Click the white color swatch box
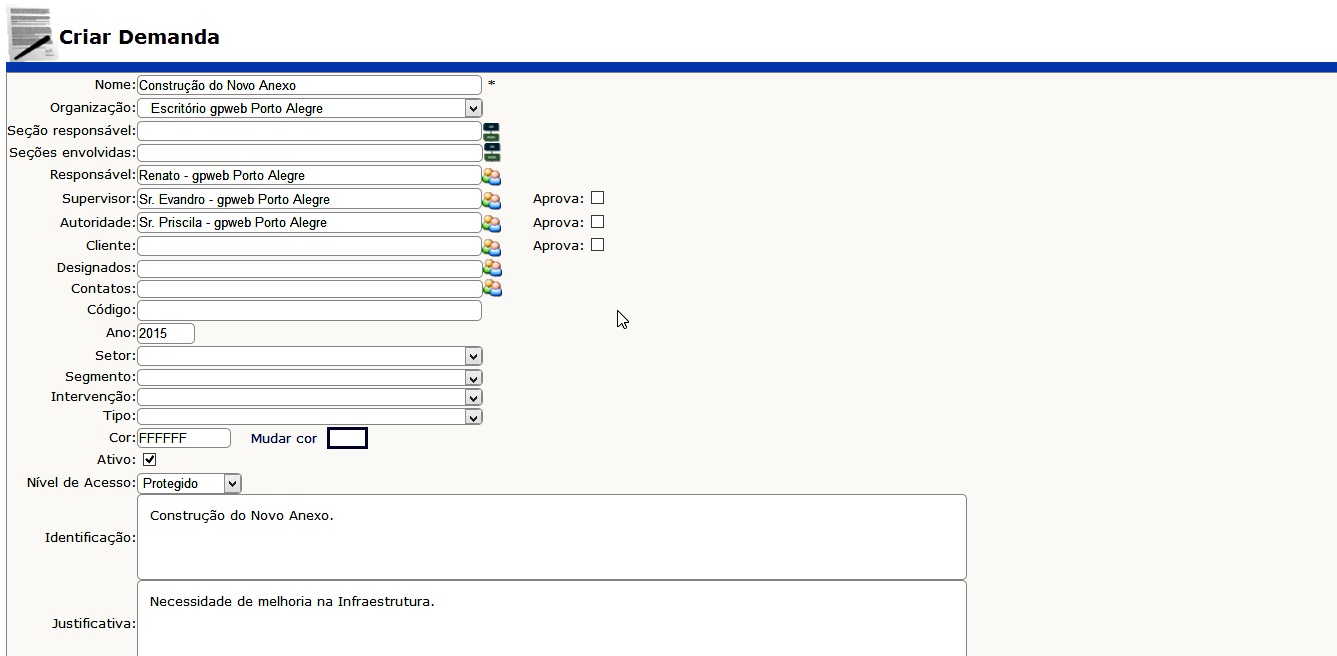Image resolution: width=1337 pixels, height=656 pixels. [347, 438]
